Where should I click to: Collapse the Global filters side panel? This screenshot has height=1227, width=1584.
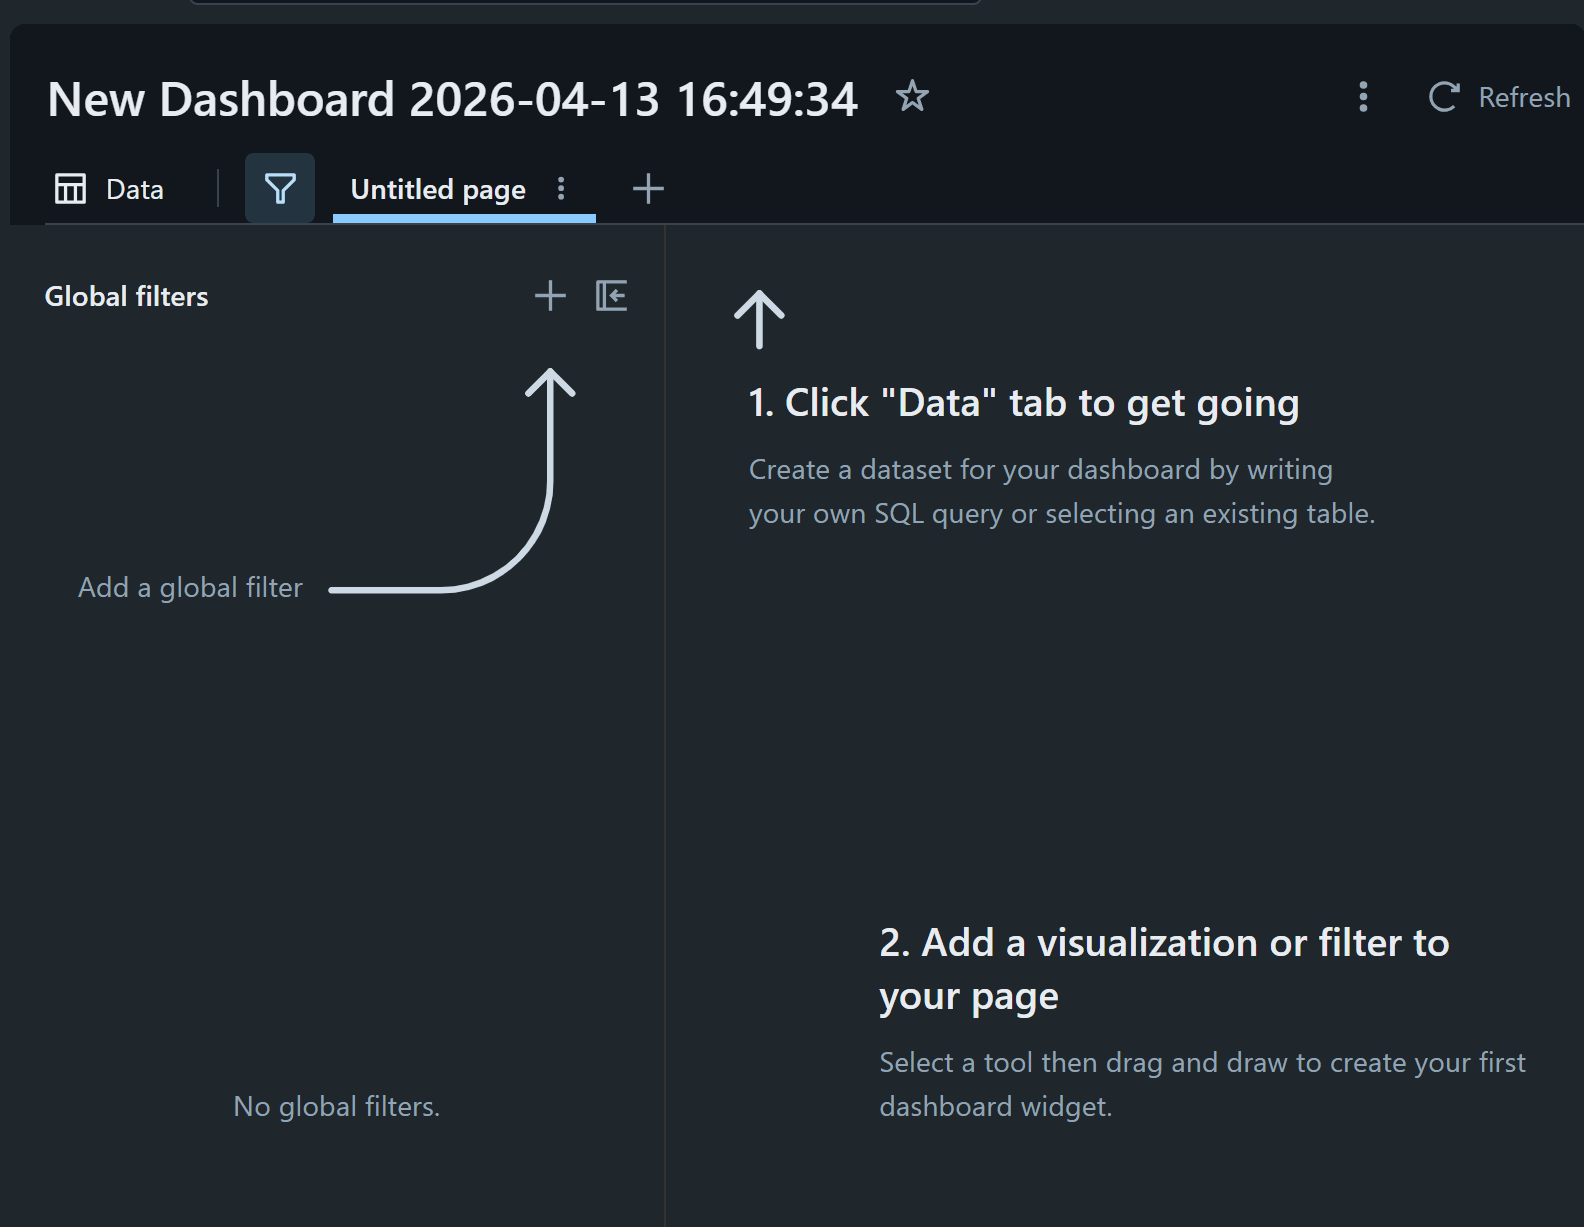coord(611,296)
